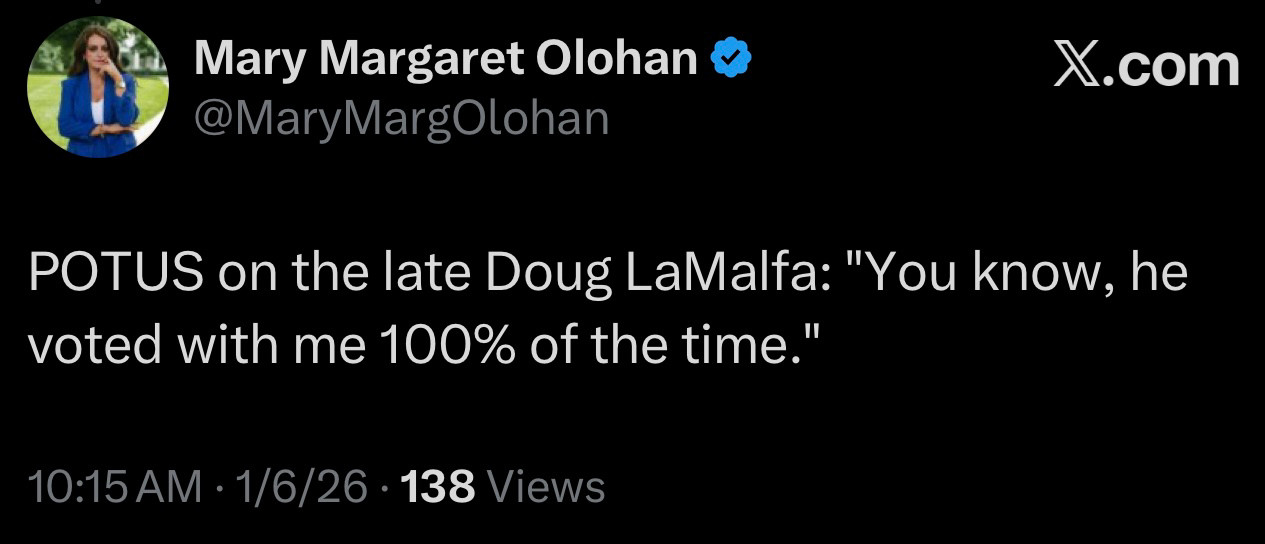This screenshot has height=544, width=1265.
Task: Click the blue verified checkmark badge
Action: 731,60
